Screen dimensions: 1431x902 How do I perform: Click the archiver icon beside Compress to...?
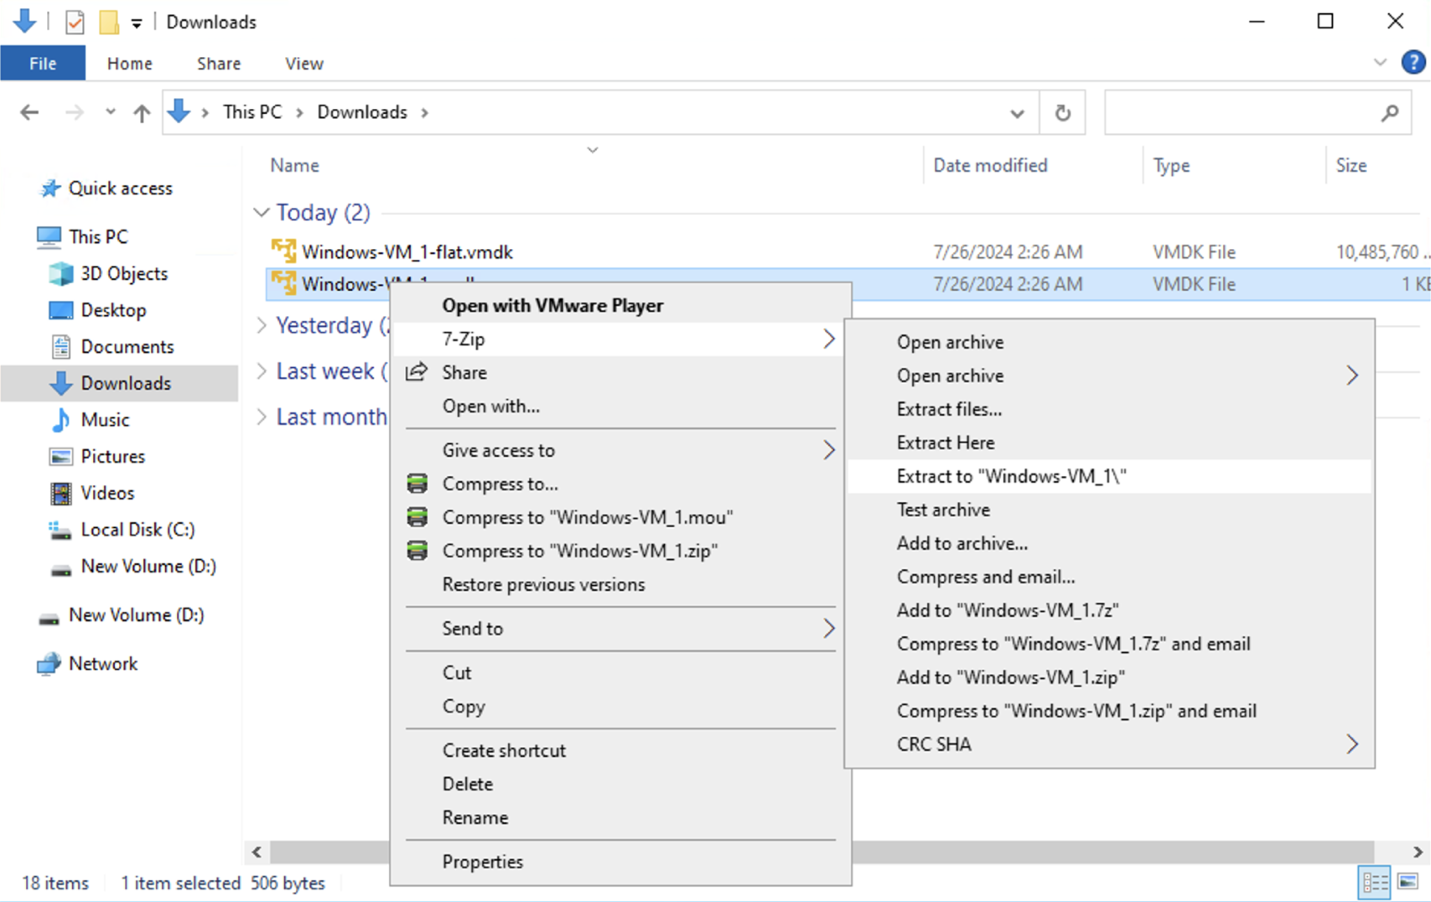[x=417, y=484]
